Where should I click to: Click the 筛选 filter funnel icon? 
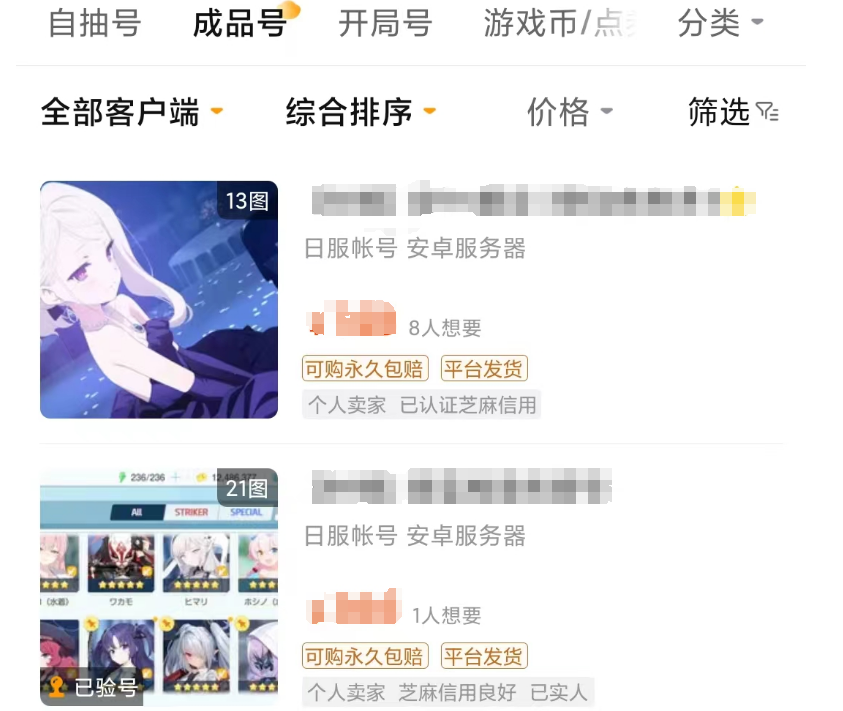coord(767,112)
